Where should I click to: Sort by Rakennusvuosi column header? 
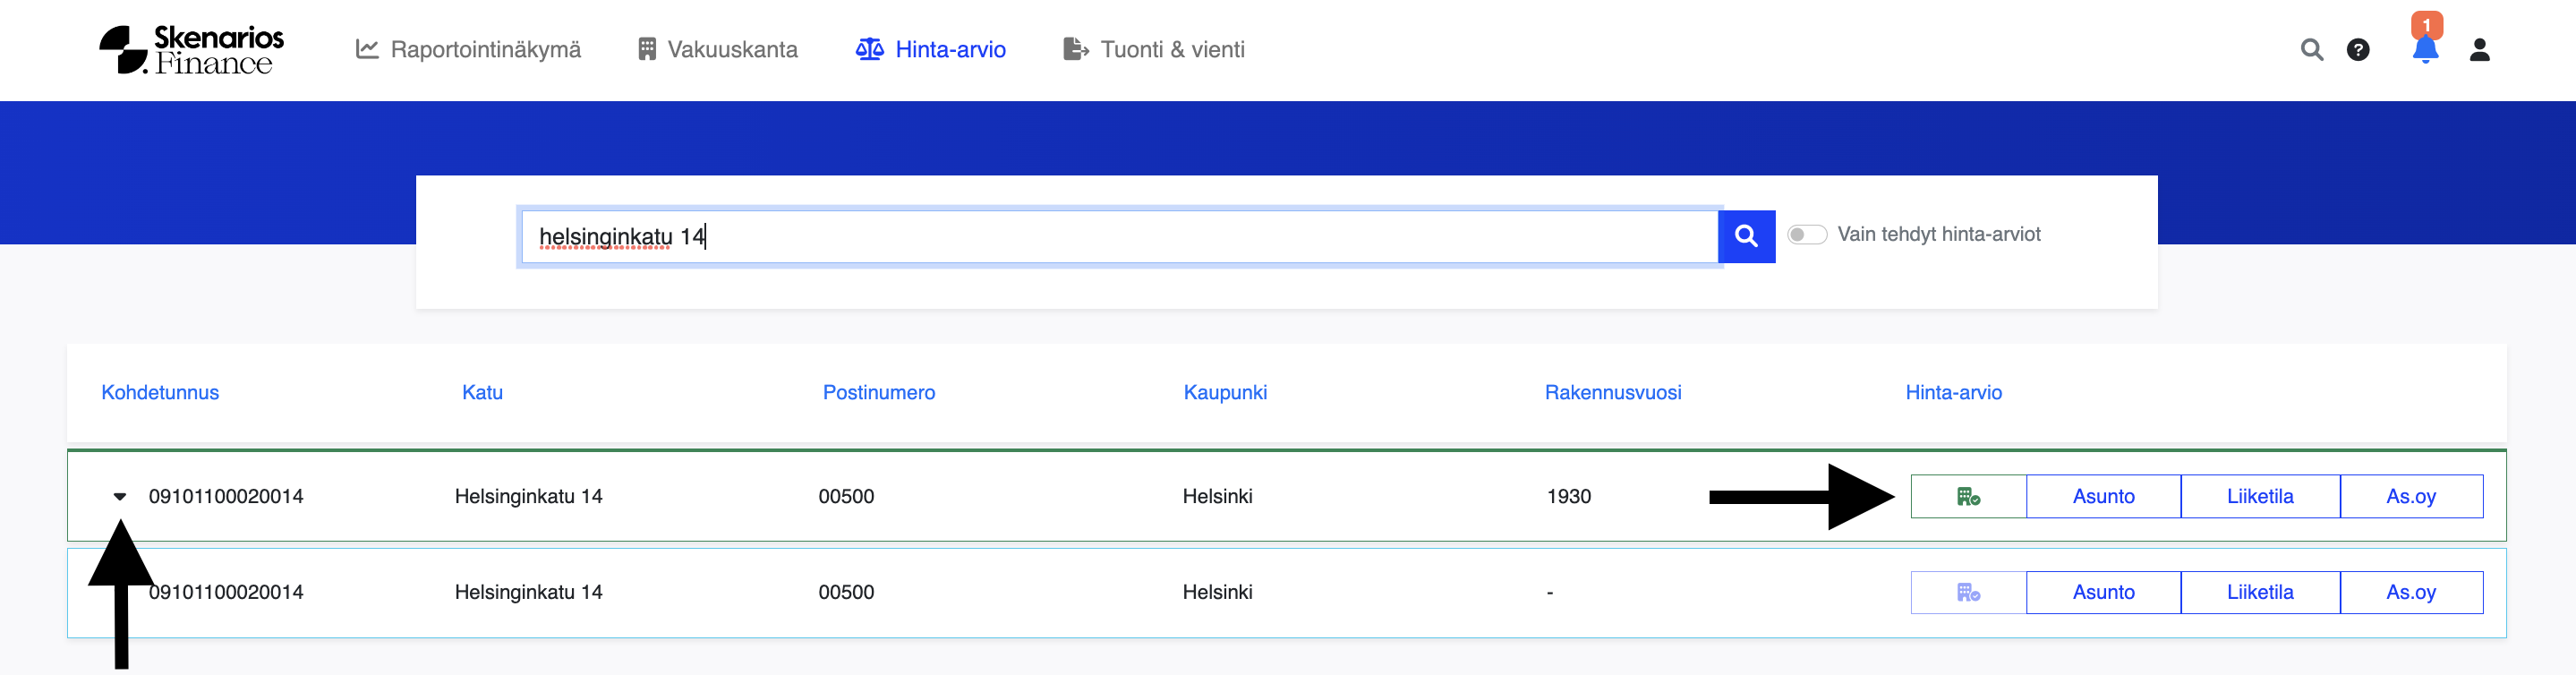tap(1612, 392)
